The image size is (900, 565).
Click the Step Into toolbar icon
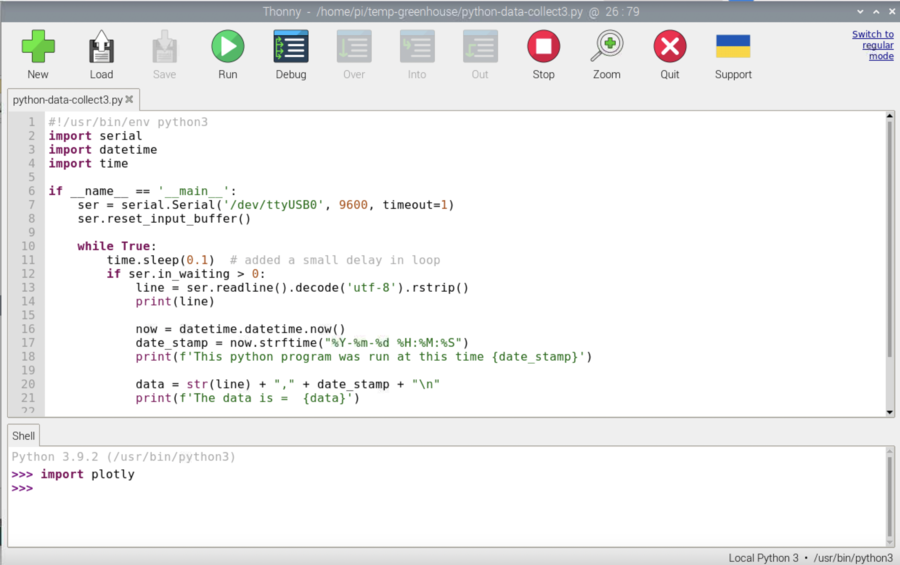tap(417, 47)
